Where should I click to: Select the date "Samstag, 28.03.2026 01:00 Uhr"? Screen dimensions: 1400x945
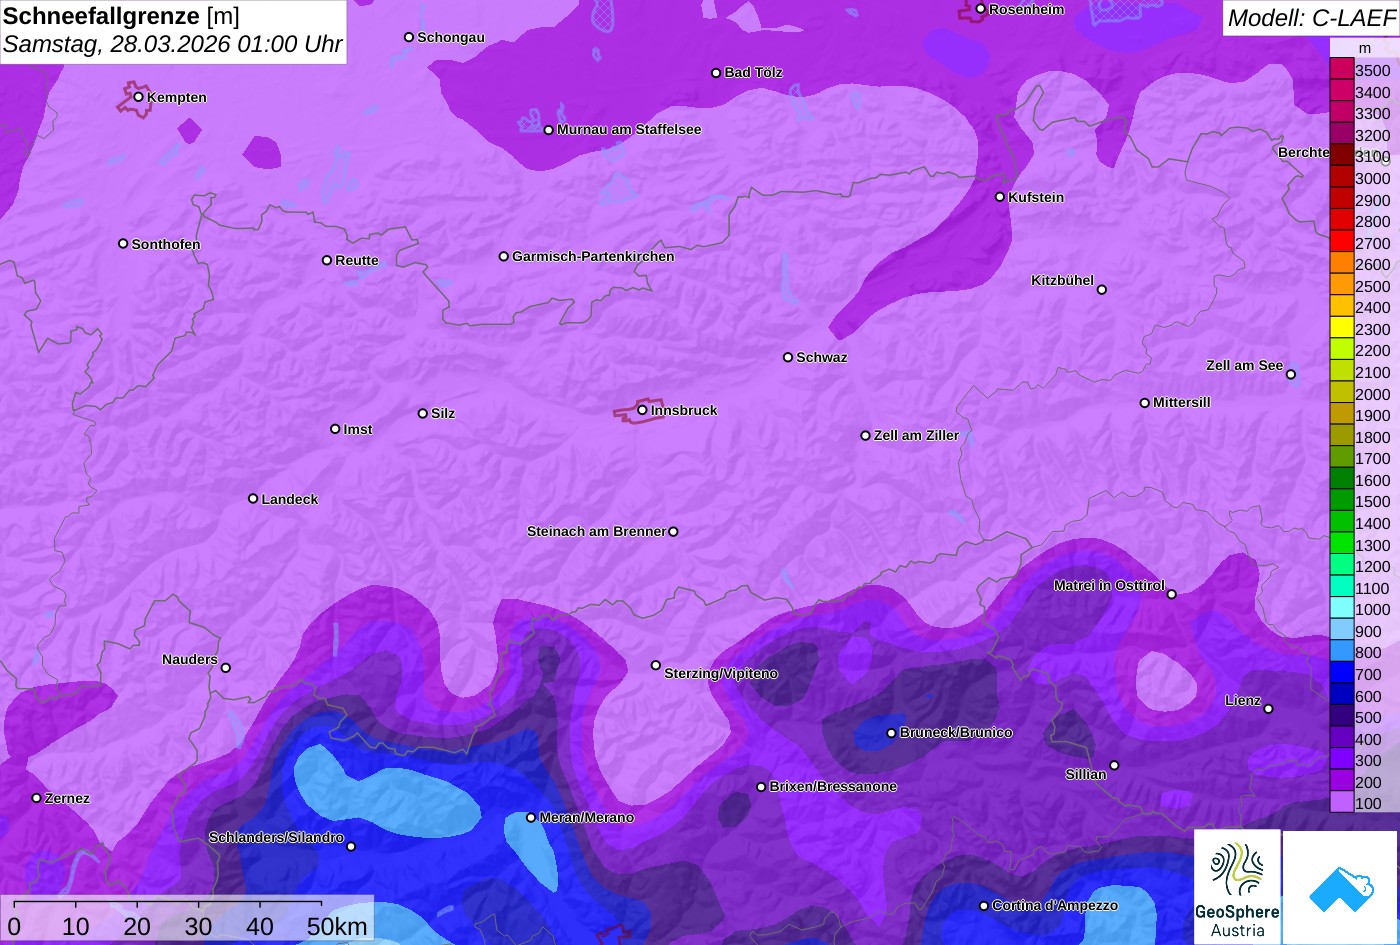coord(172,45)
